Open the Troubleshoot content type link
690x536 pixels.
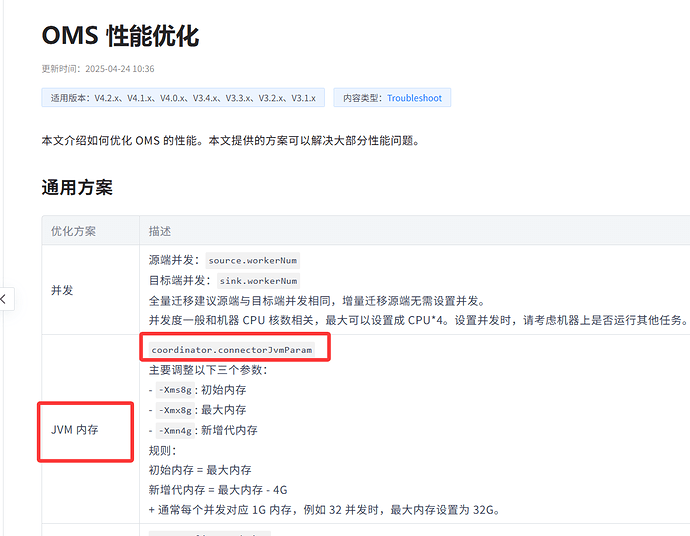point(414,98)
